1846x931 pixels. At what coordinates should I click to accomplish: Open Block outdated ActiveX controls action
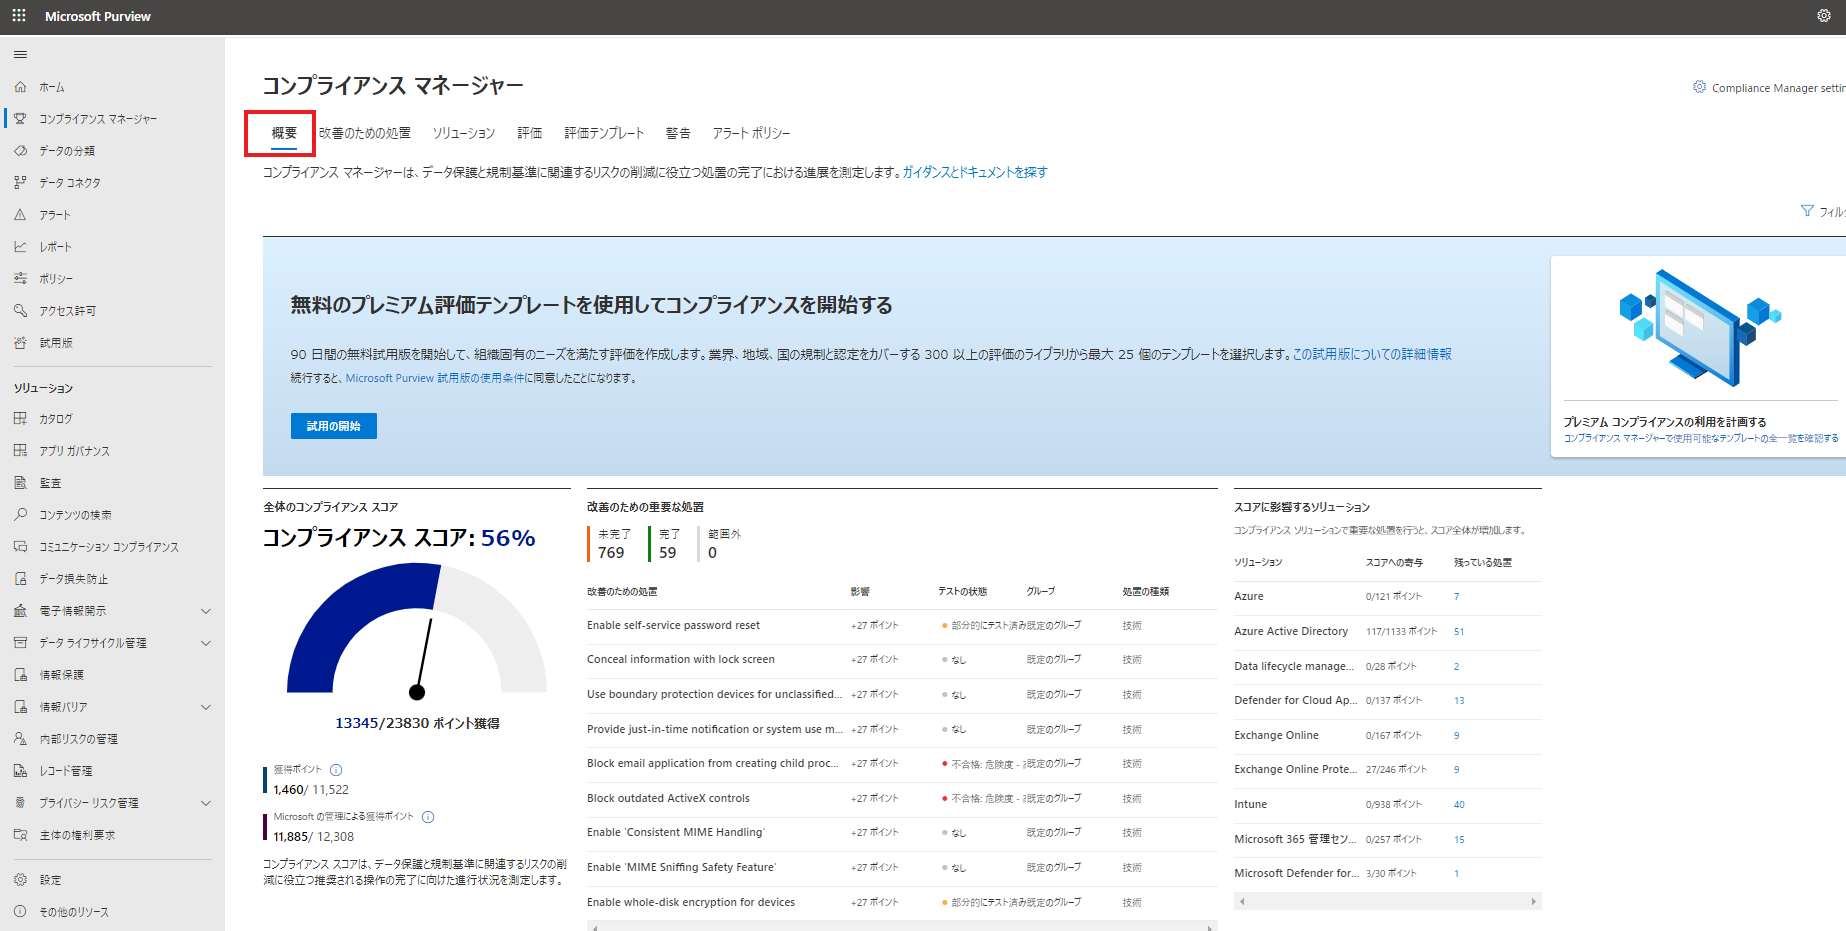coord(668,799)
